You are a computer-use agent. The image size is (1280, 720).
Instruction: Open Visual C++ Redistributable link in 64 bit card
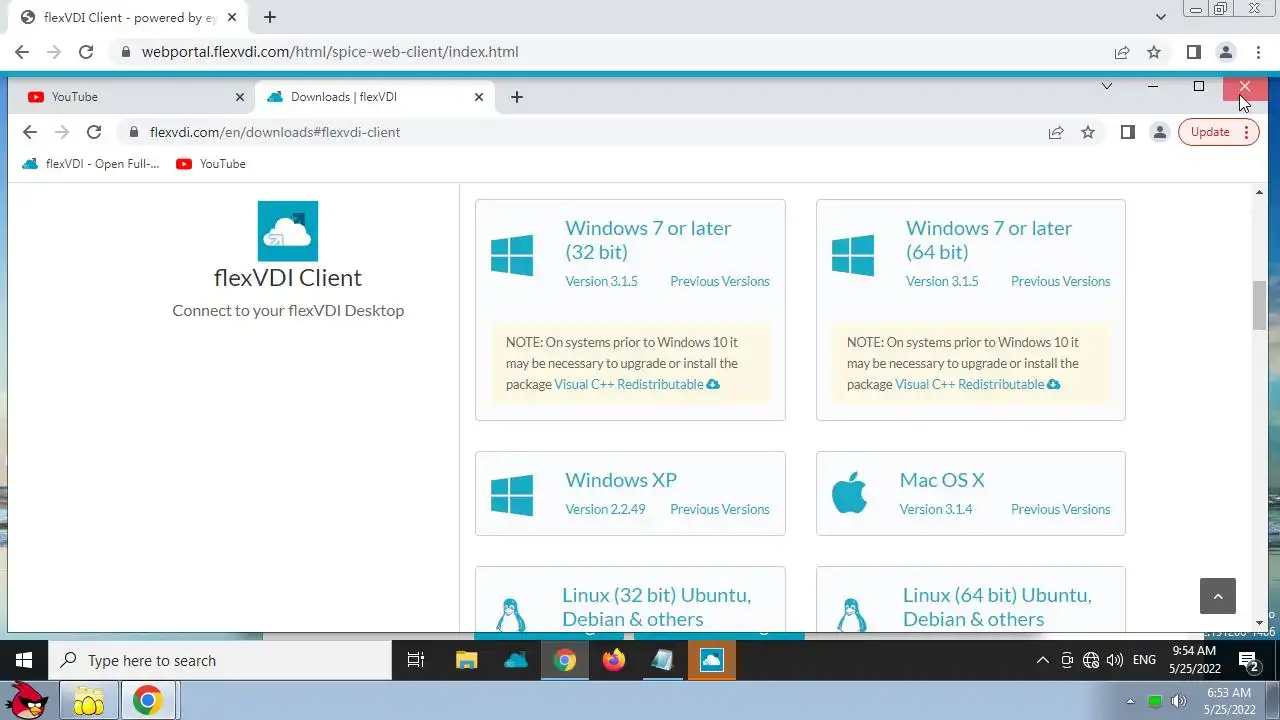point(978,384)
